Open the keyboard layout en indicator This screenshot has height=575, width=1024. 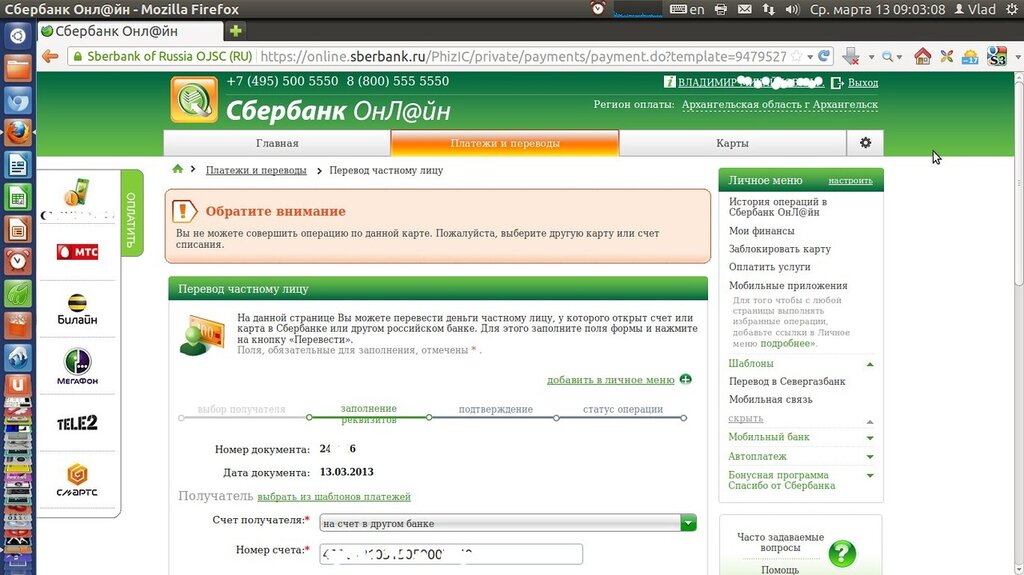click(x=687, y=9)
